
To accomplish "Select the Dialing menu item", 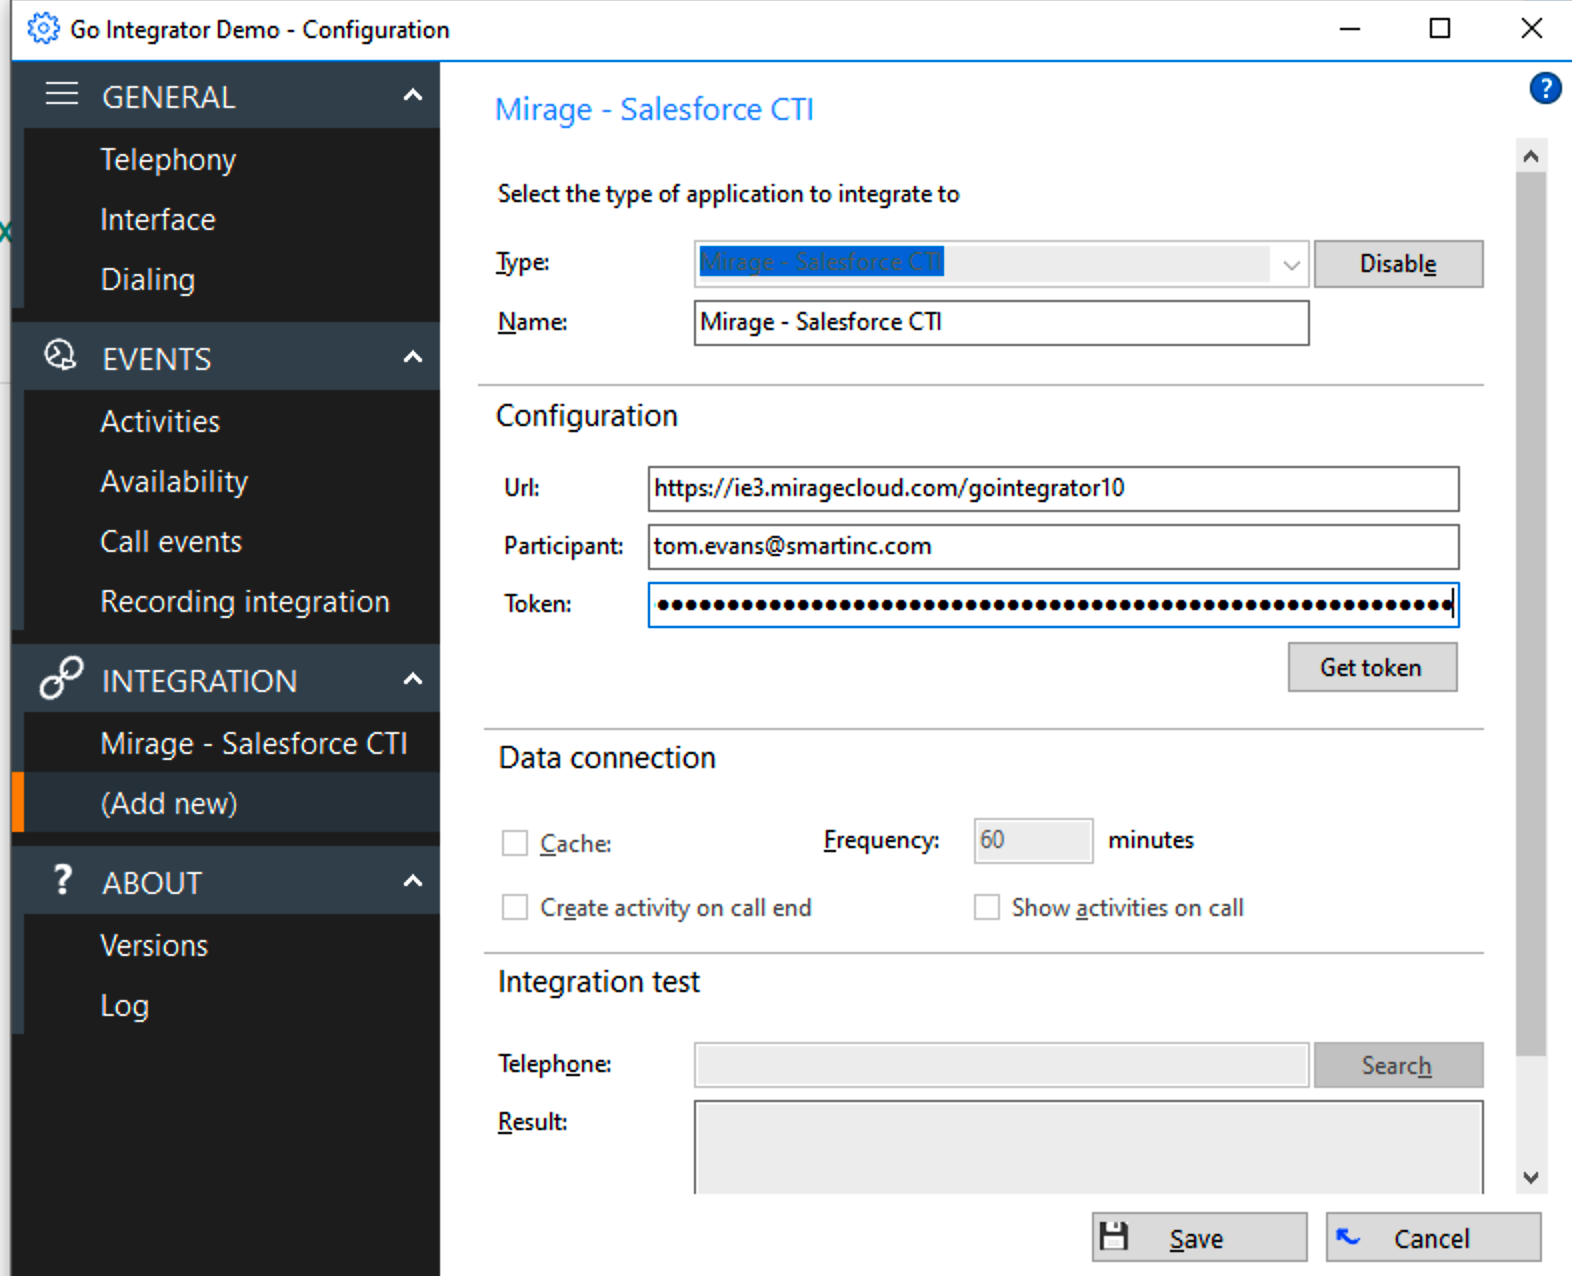I will (148, 280).
